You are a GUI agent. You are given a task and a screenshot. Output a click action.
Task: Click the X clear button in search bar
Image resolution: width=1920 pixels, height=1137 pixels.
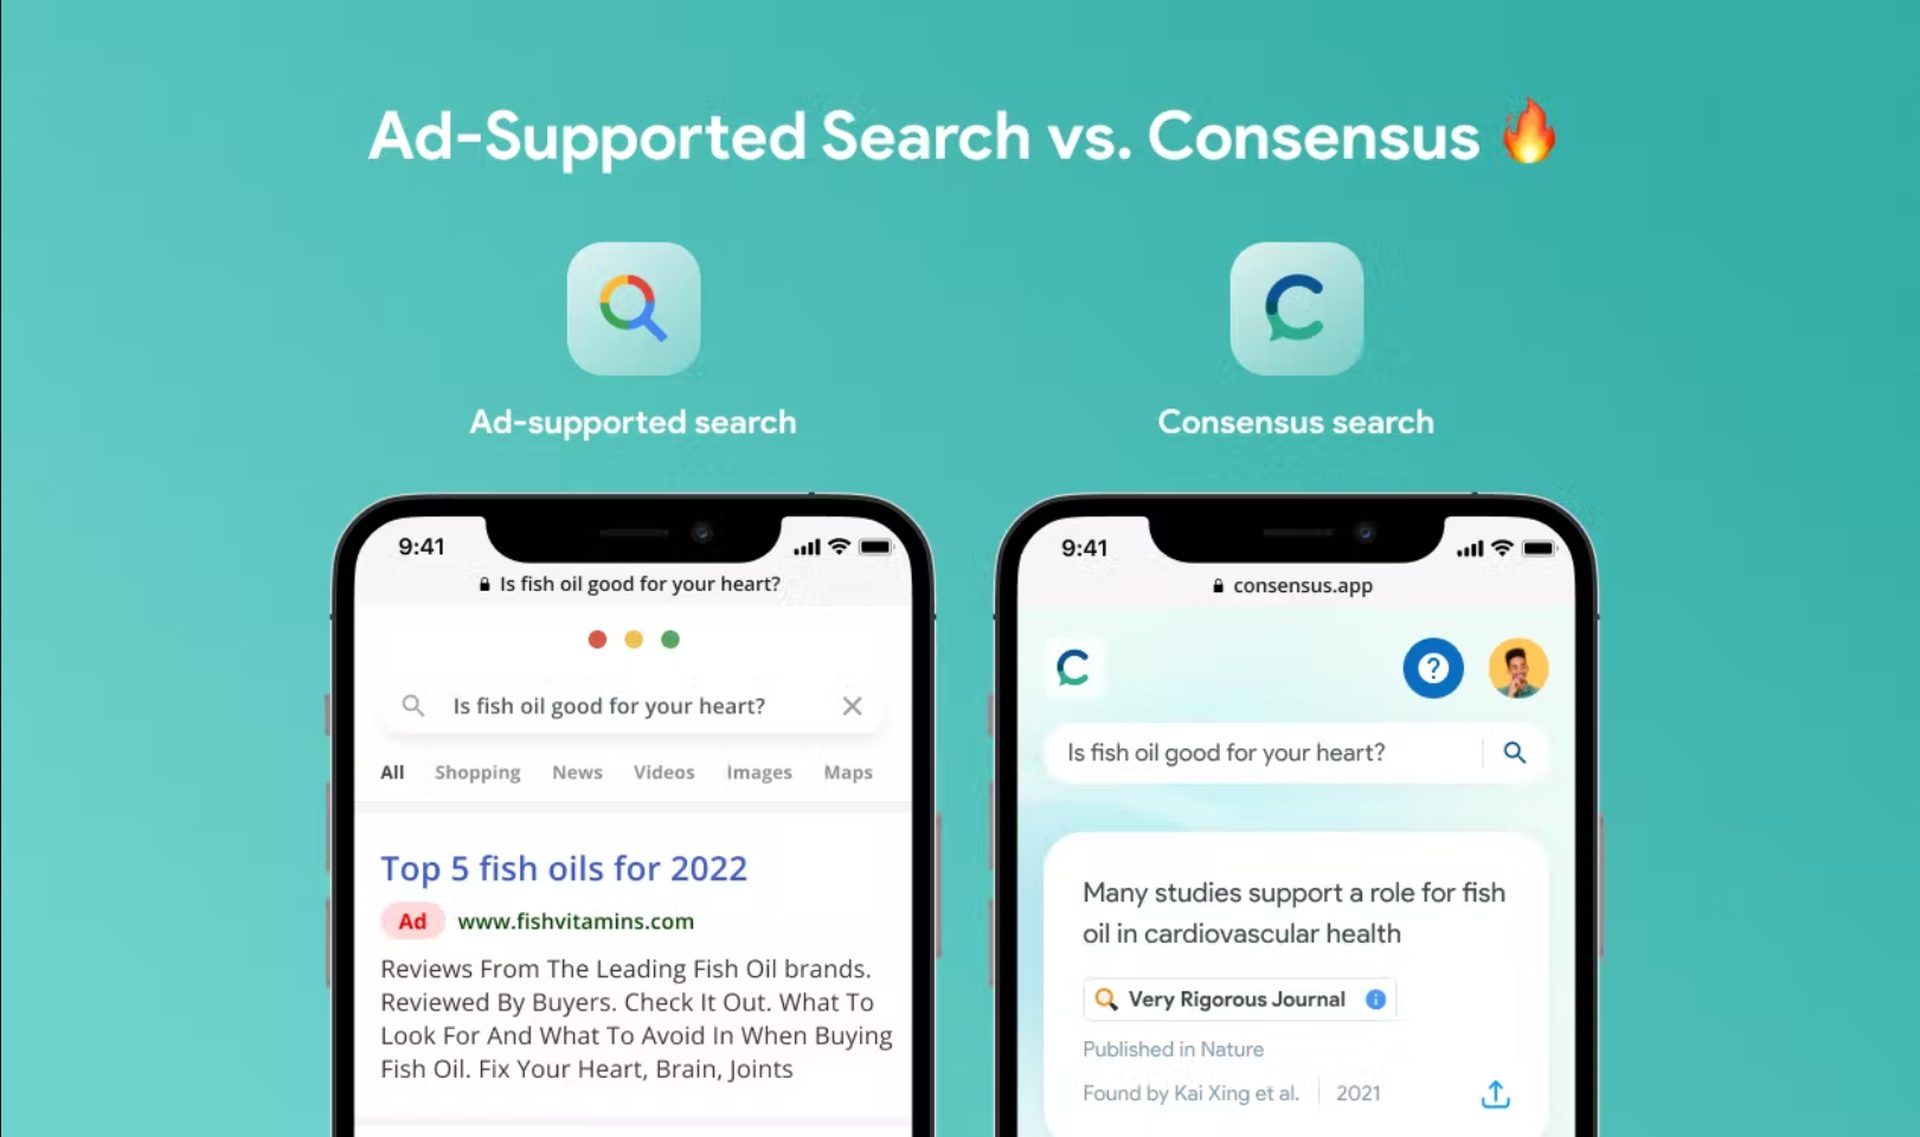[x=852, y=705]
